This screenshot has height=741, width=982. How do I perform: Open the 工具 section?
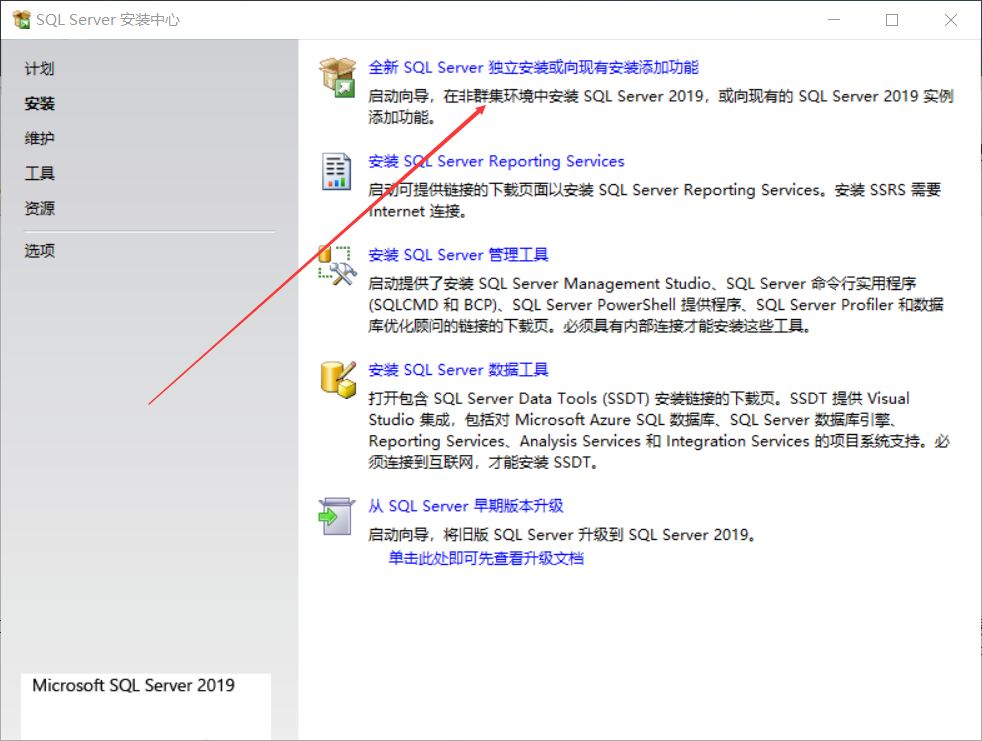coord(39,173)
